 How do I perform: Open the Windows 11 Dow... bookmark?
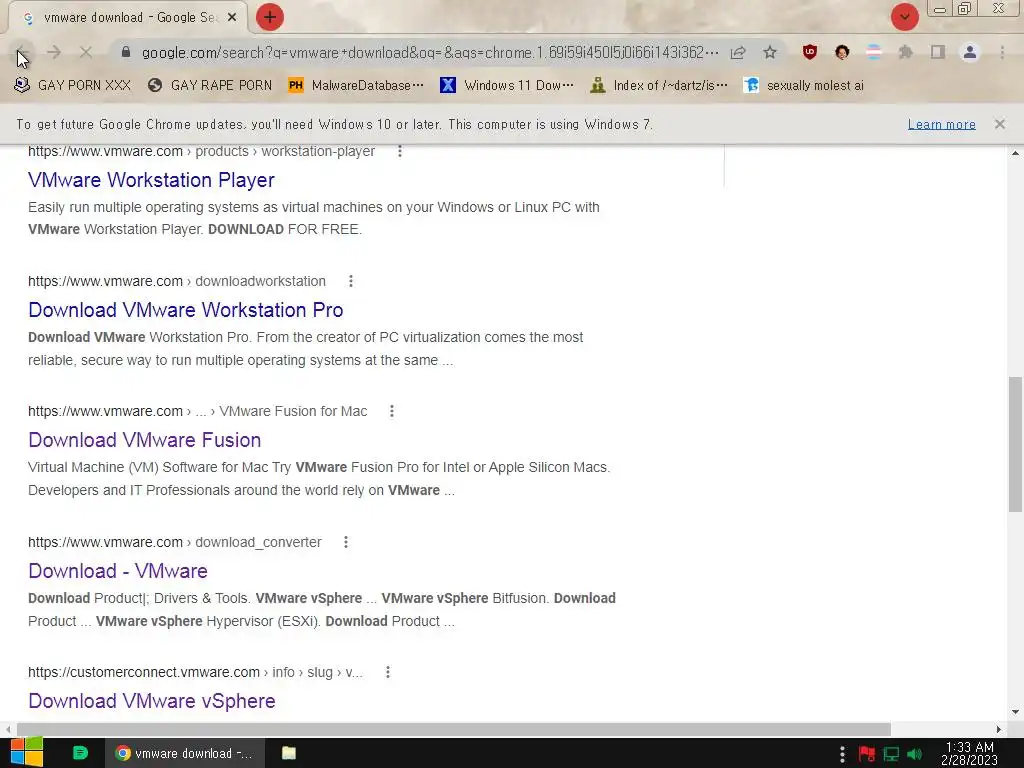507,86
